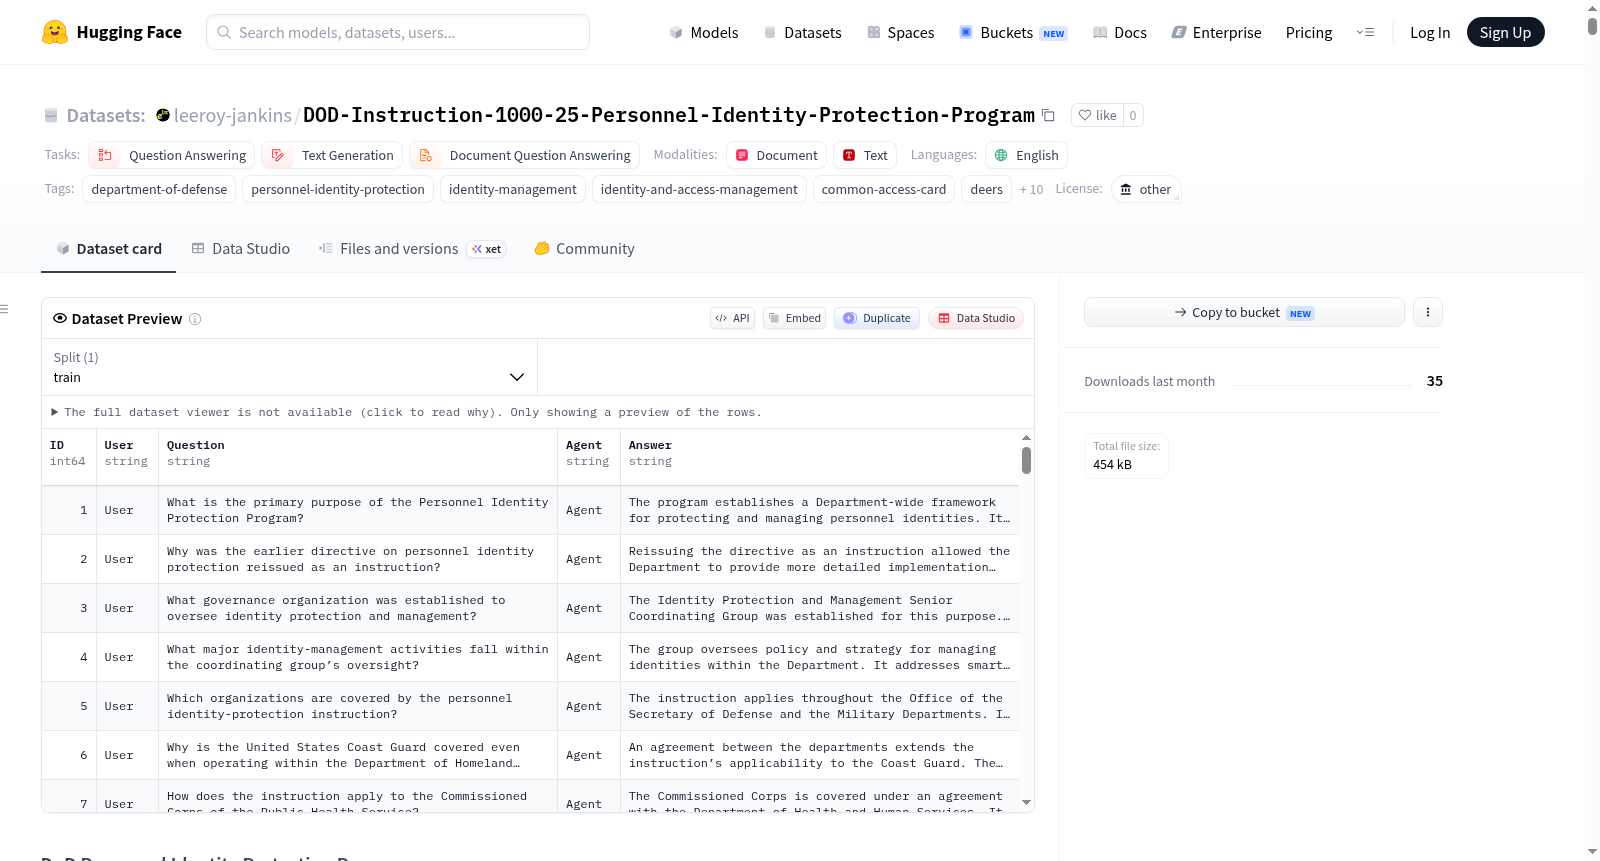Image resolution: width=1600 pixels, height=861 pixels.
Task: Select the Document Question Answering task tag
Action: [x=524, y=155]
